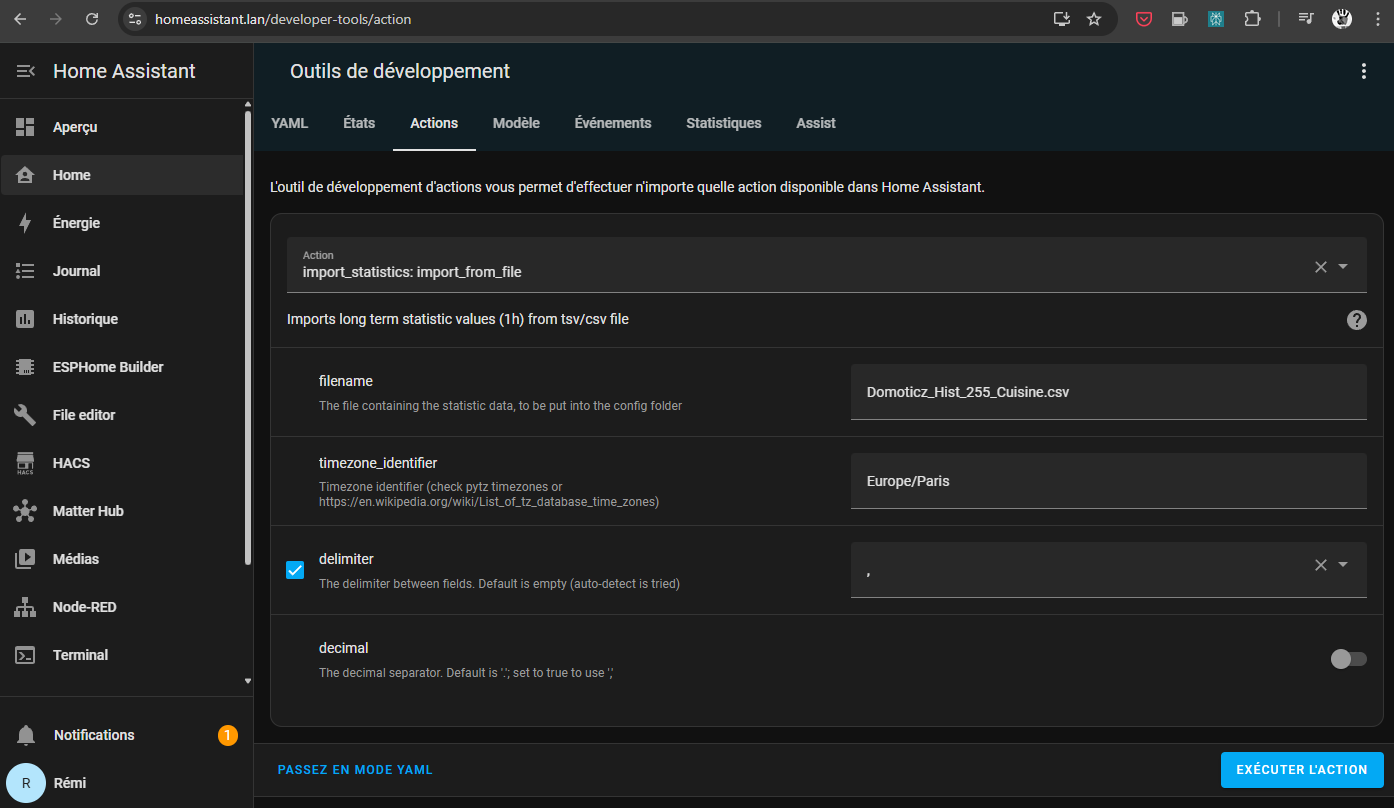
Task: Open the Notifications bell icon
Action: tap(26, 735)
